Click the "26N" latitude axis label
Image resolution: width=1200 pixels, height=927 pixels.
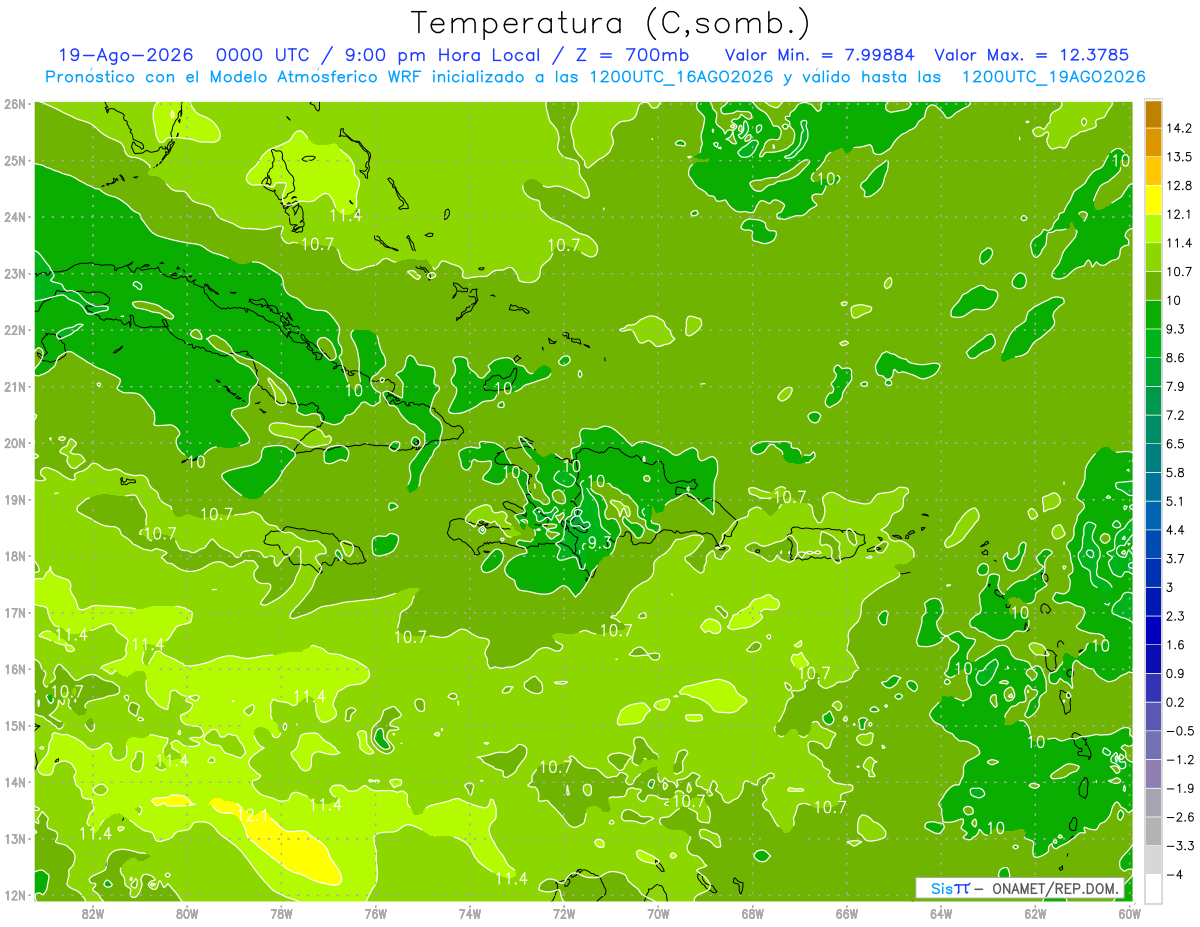coord(15,104)
